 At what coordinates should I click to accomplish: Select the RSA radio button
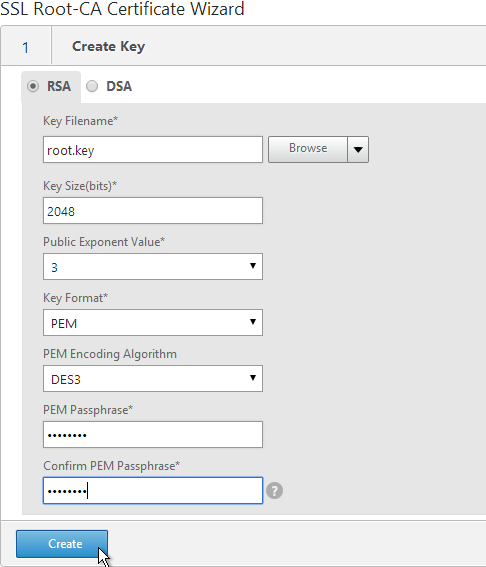[33, 86]
